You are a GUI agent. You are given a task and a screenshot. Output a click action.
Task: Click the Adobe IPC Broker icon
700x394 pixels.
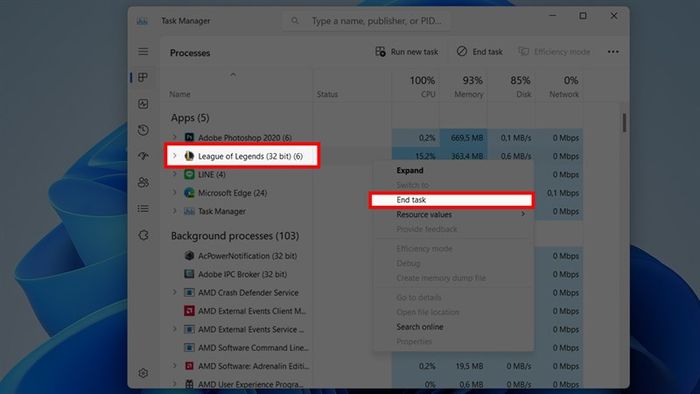click(x=189, y=274)
